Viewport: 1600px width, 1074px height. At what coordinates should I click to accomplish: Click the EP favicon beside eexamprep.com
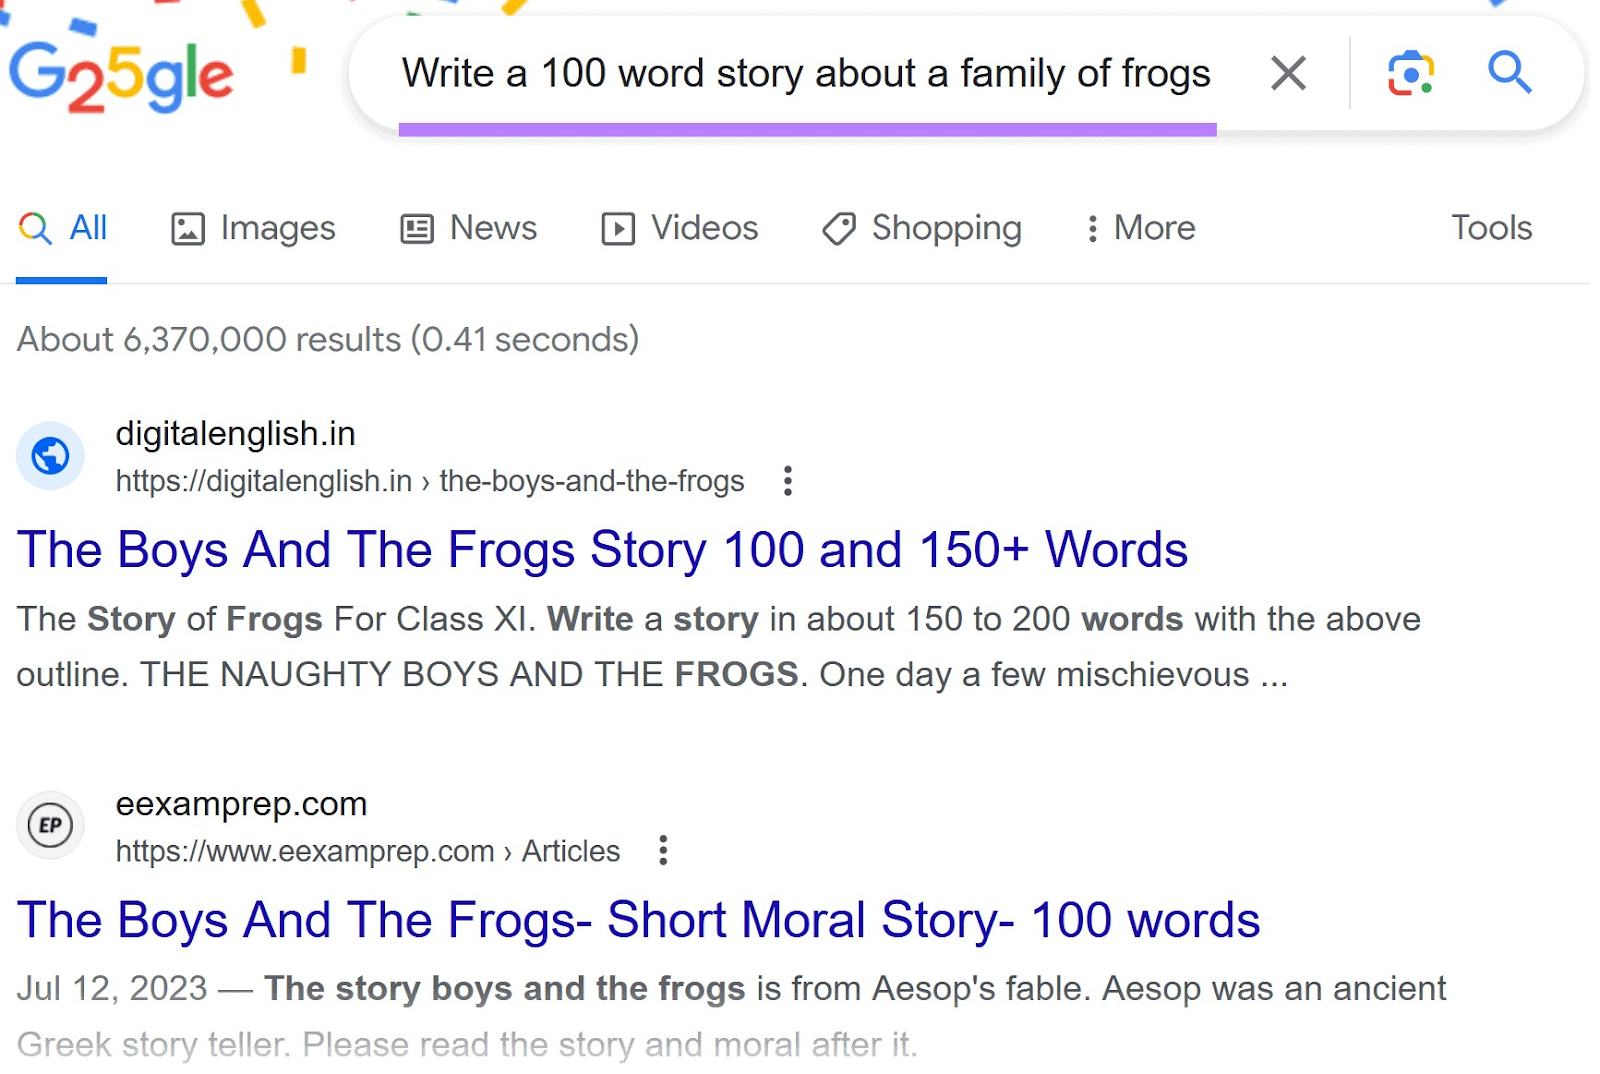(x=50, y=825)
